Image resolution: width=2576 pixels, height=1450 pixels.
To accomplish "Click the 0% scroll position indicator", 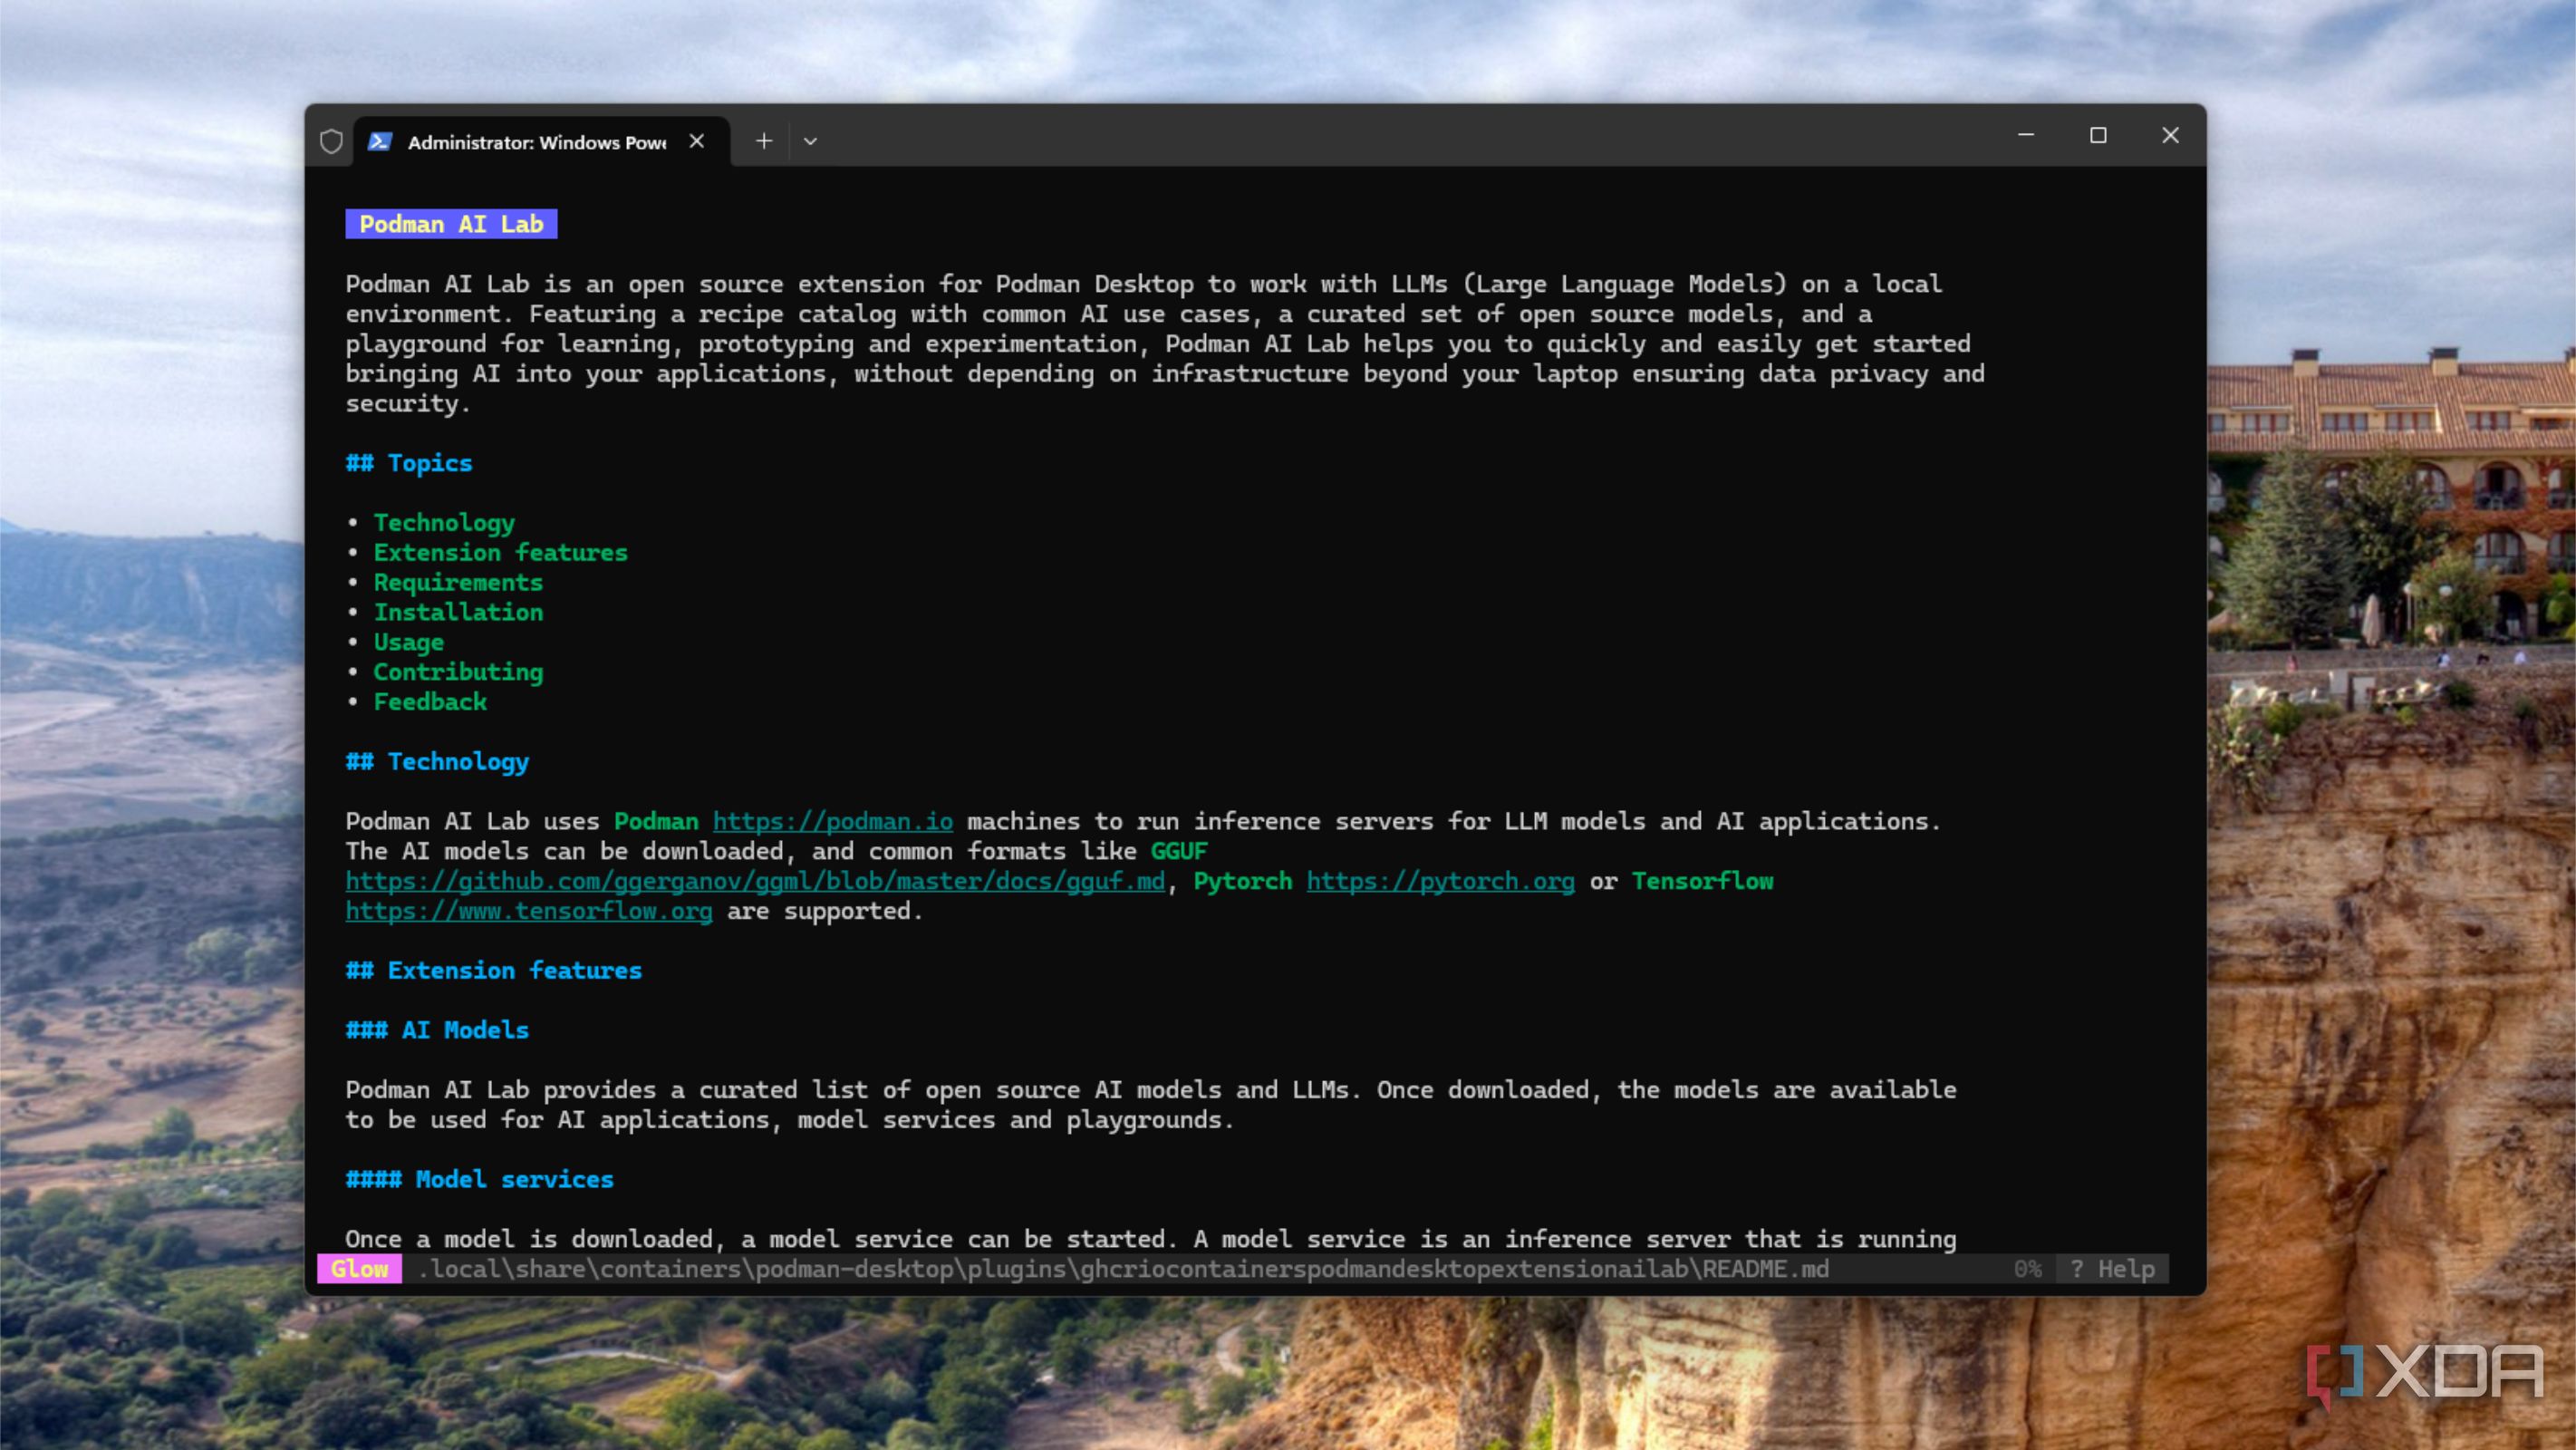I will click(x=2027, y=1269).
